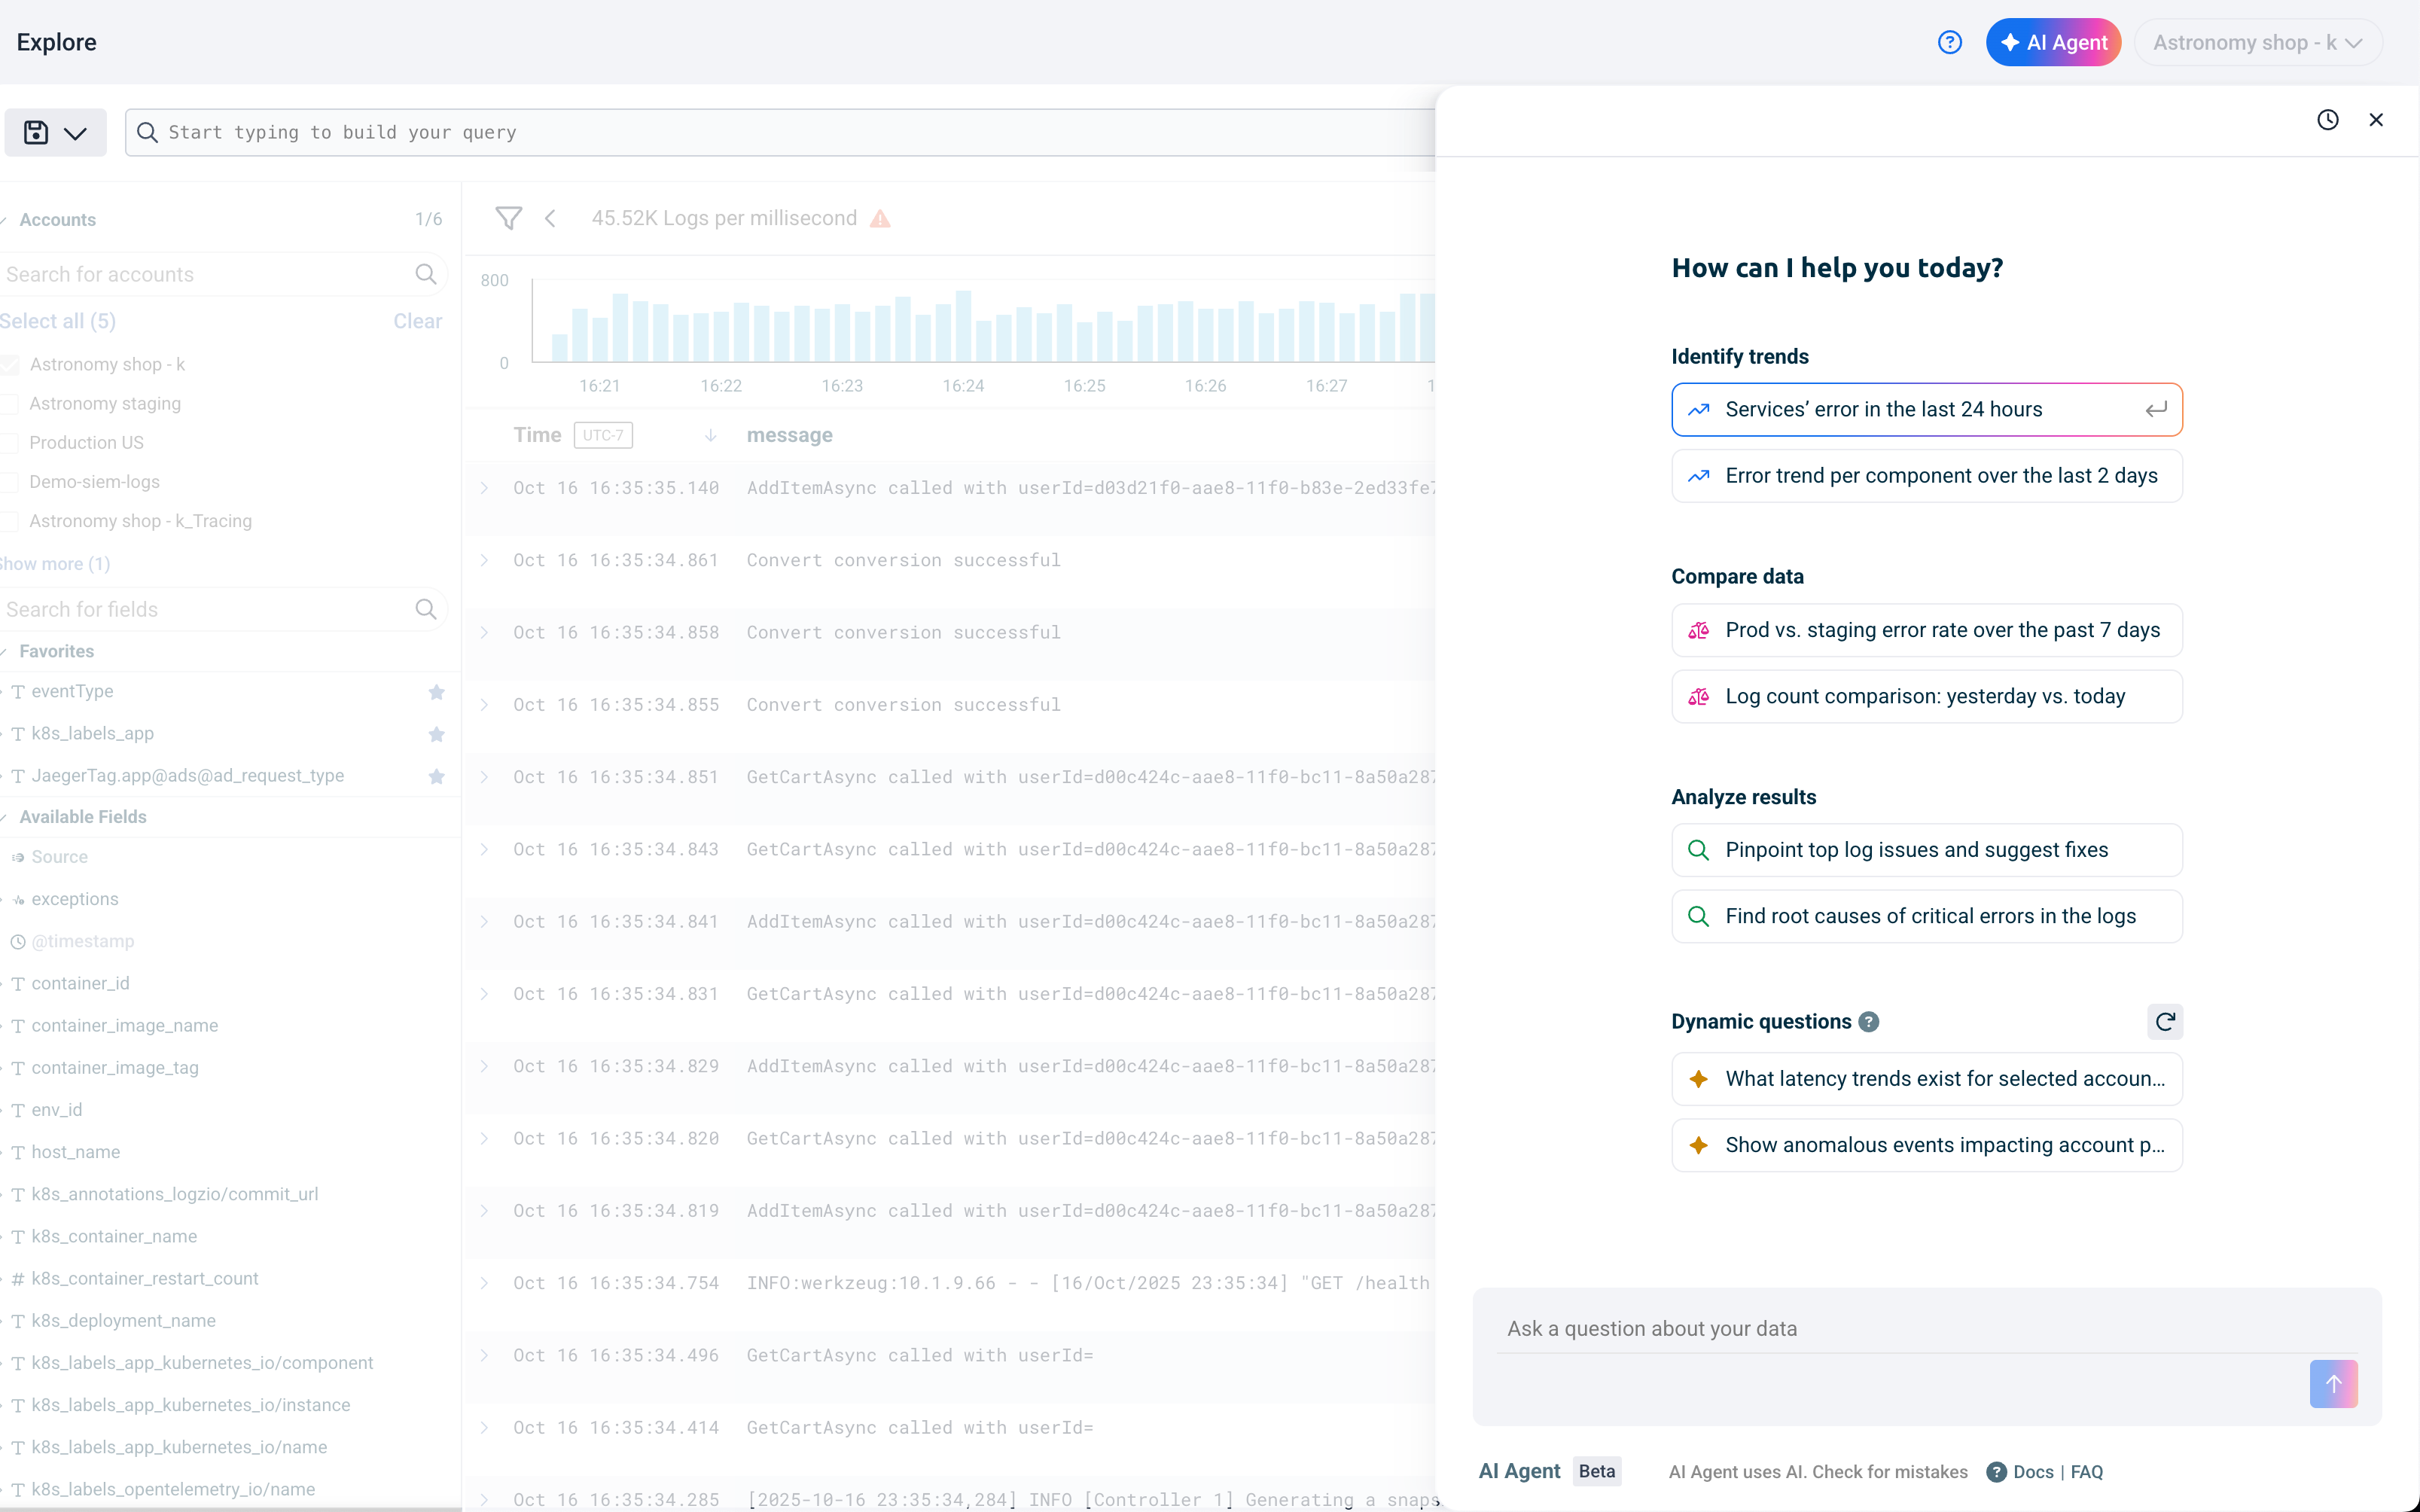Open the Docs link in the footer
Image resolution: width=2420 pixels, height=1512 pixels.
coord(2032,1471)
